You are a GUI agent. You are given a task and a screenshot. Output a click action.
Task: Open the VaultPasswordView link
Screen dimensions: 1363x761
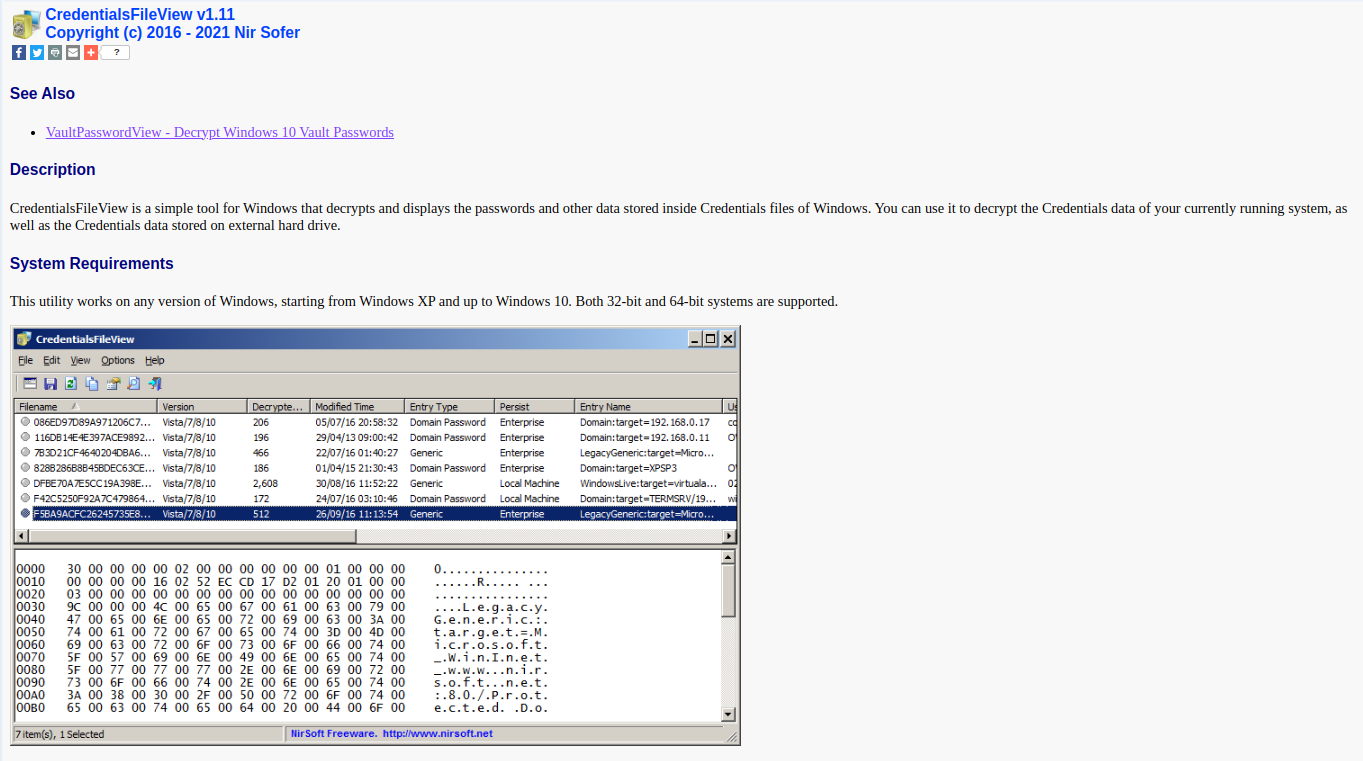[x=220, y=132]
